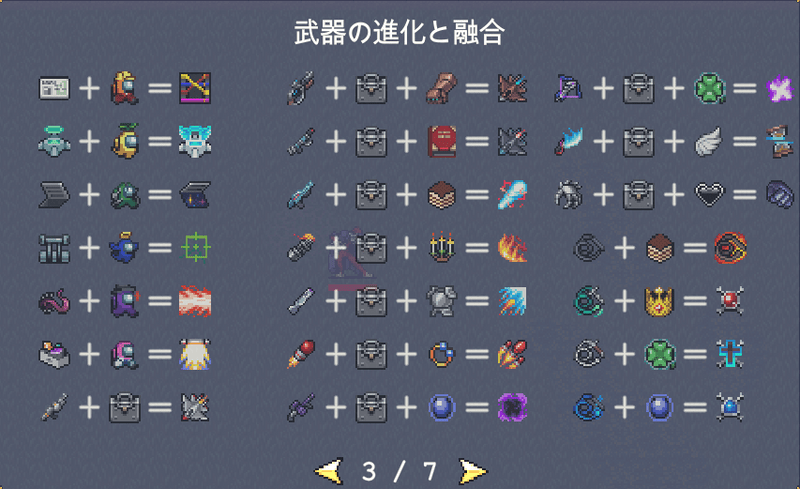Viewport: 800px width, 489px height.
Task: Select the candelabra icon
Action: tap(442, 247)
